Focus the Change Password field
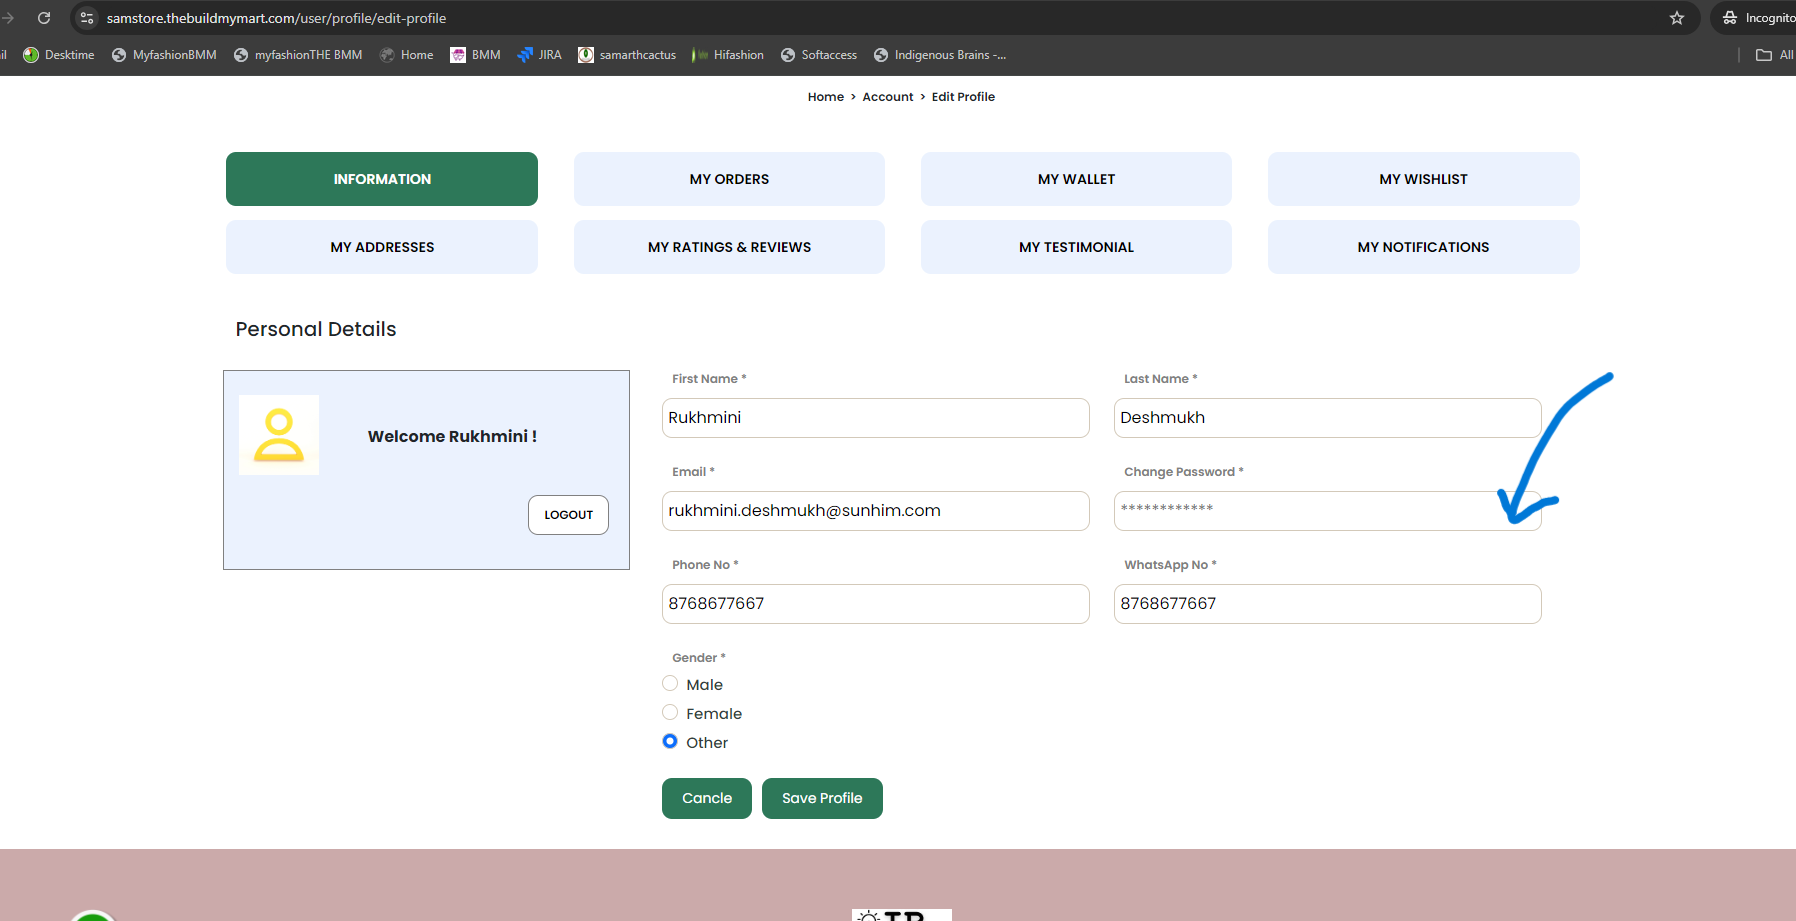Viewport: 1796px width, 921px height. pyautogui.click(x=1328, y=511)
